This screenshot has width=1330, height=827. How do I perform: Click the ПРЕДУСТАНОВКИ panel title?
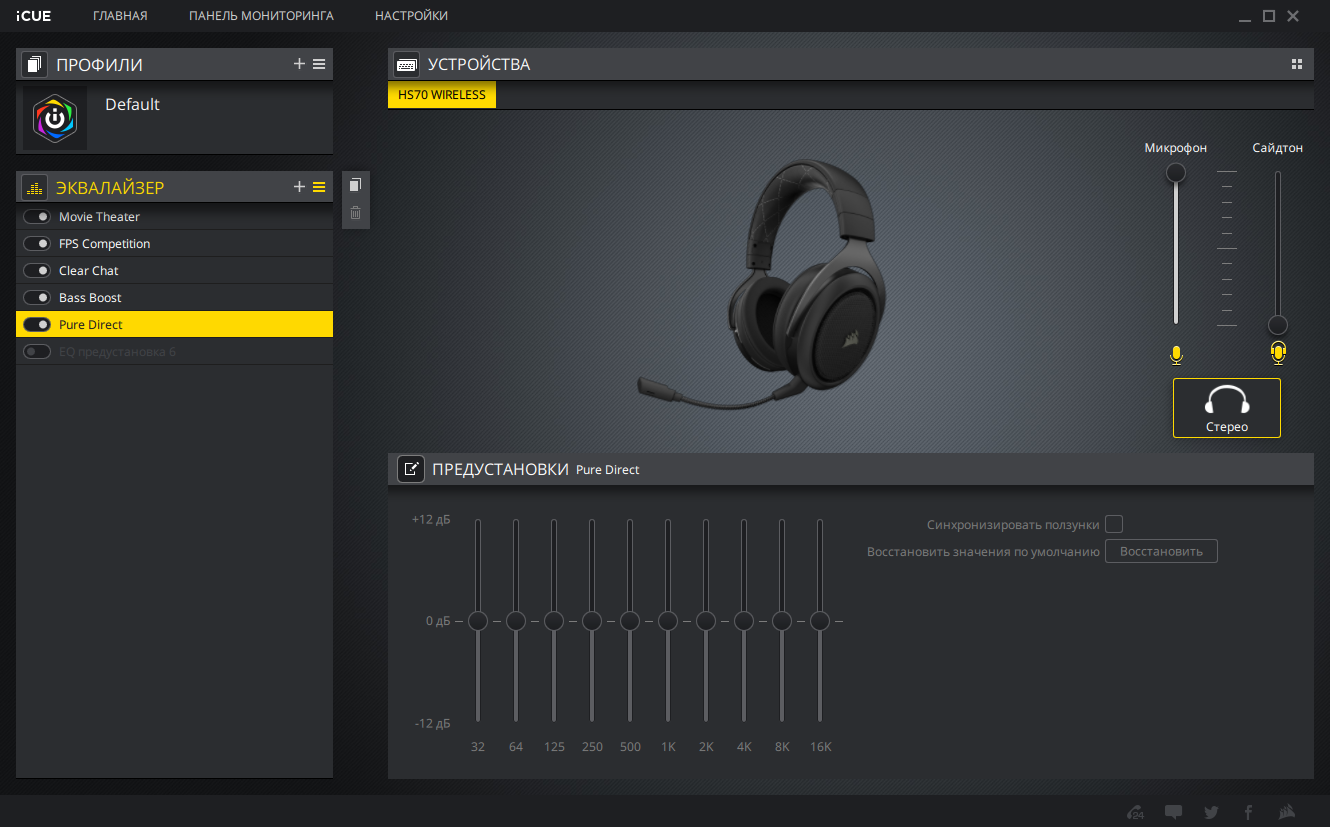[500, 469]
